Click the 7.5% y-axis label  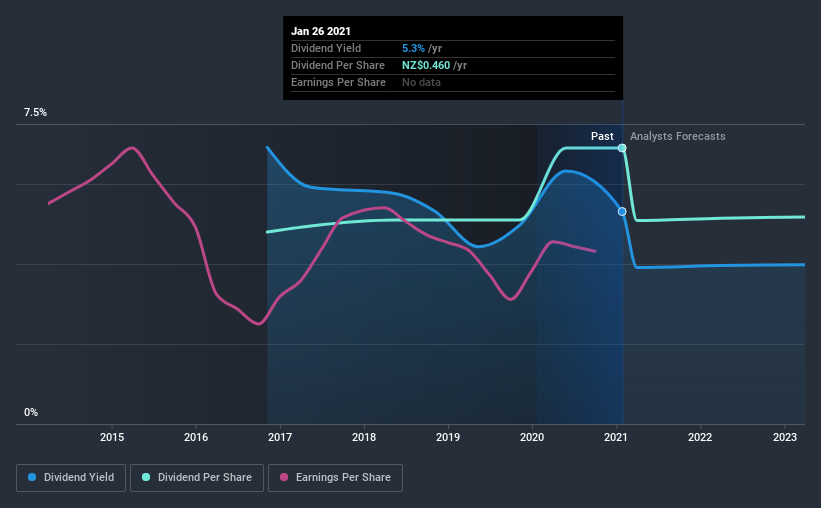pyautogui.click(x=35, y=113)
